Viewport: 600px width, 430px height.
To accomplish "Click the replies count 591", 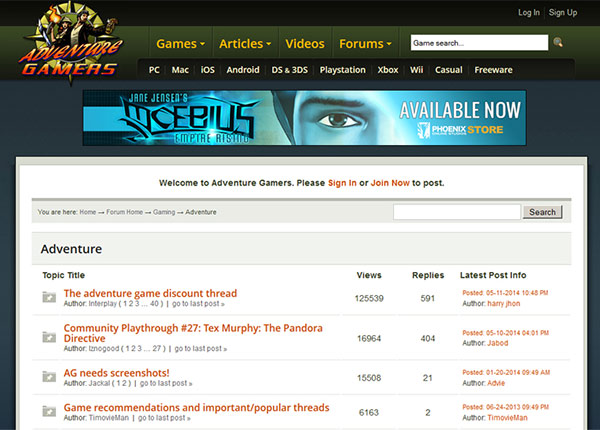I will [427, 298].
